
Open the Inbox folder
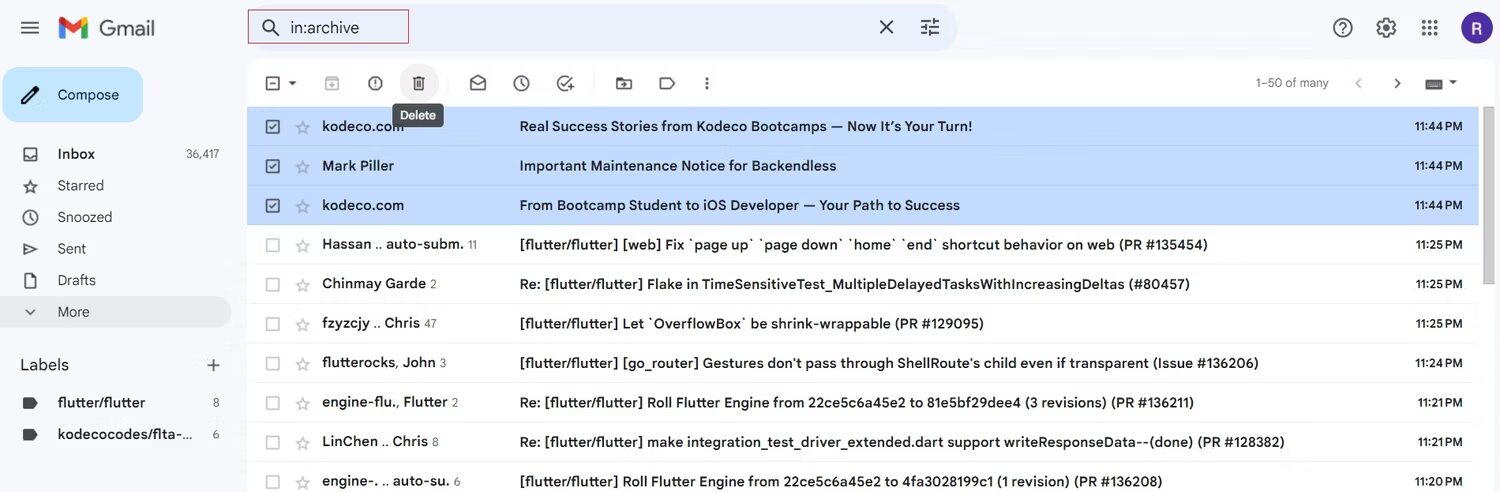point(76,154)
